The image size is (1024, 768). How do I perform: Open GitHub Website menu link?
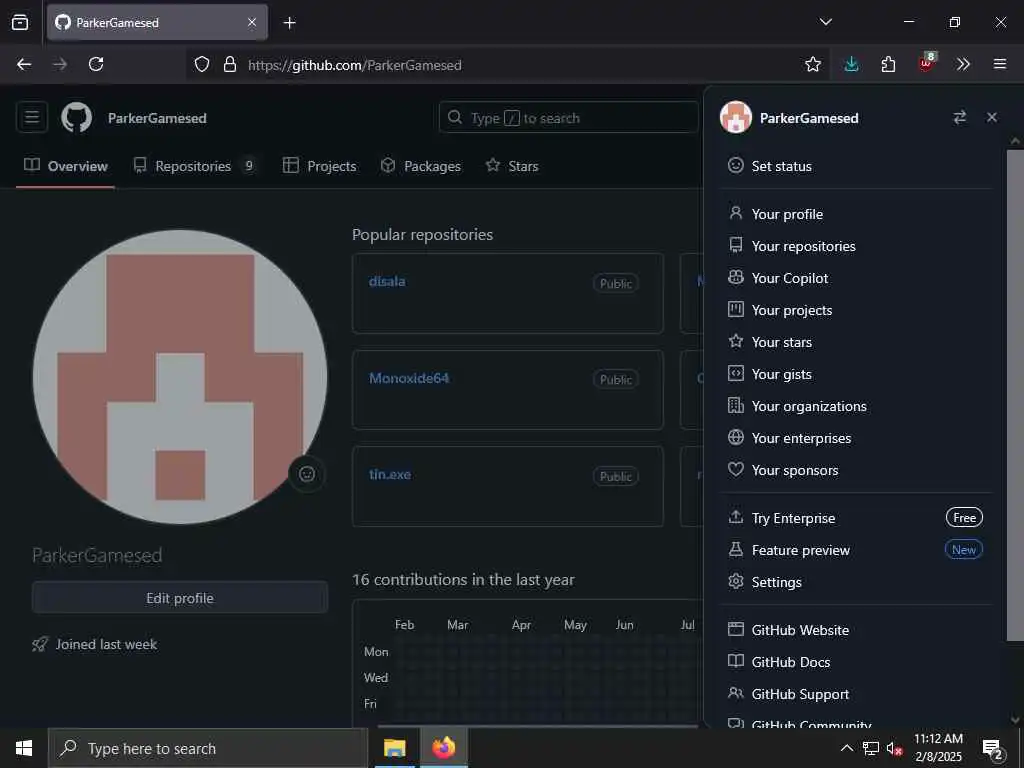(856, 630)
